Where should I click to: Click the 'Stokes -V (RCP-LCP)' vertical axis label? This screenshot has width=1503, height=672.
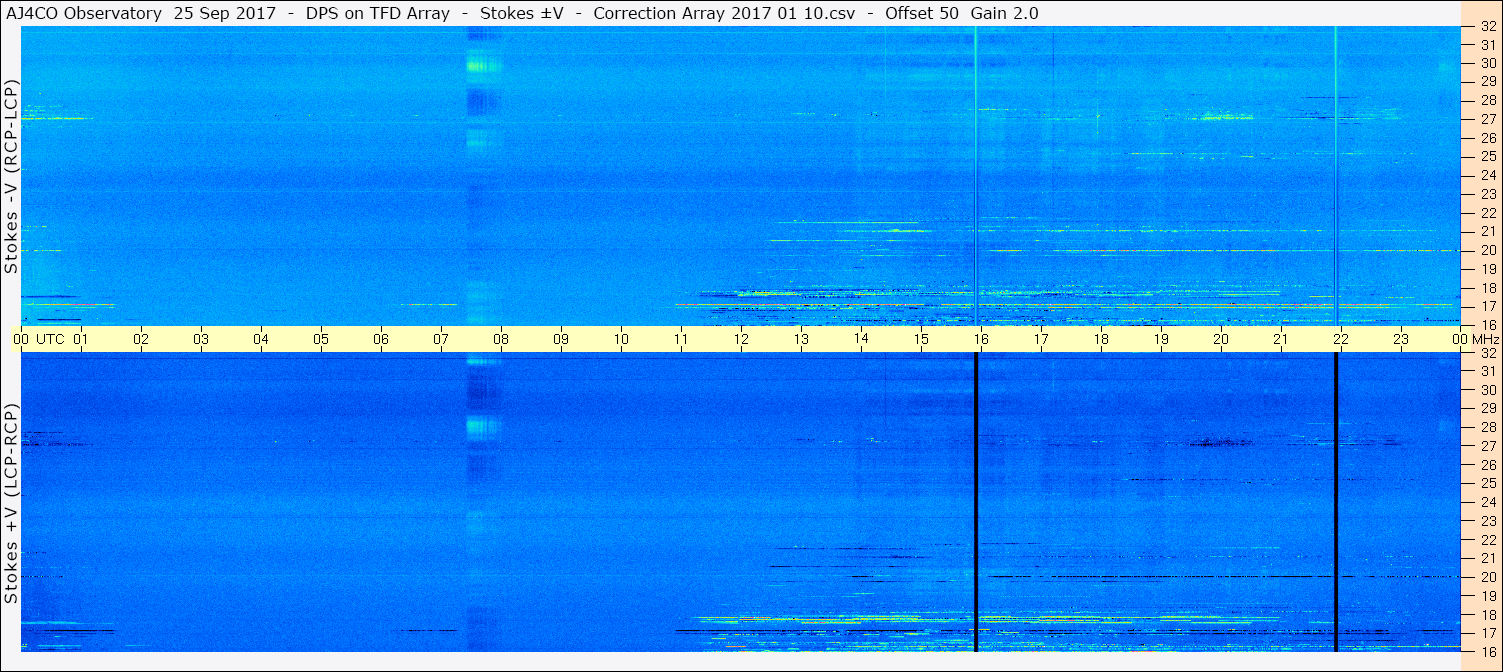(11, 175)
